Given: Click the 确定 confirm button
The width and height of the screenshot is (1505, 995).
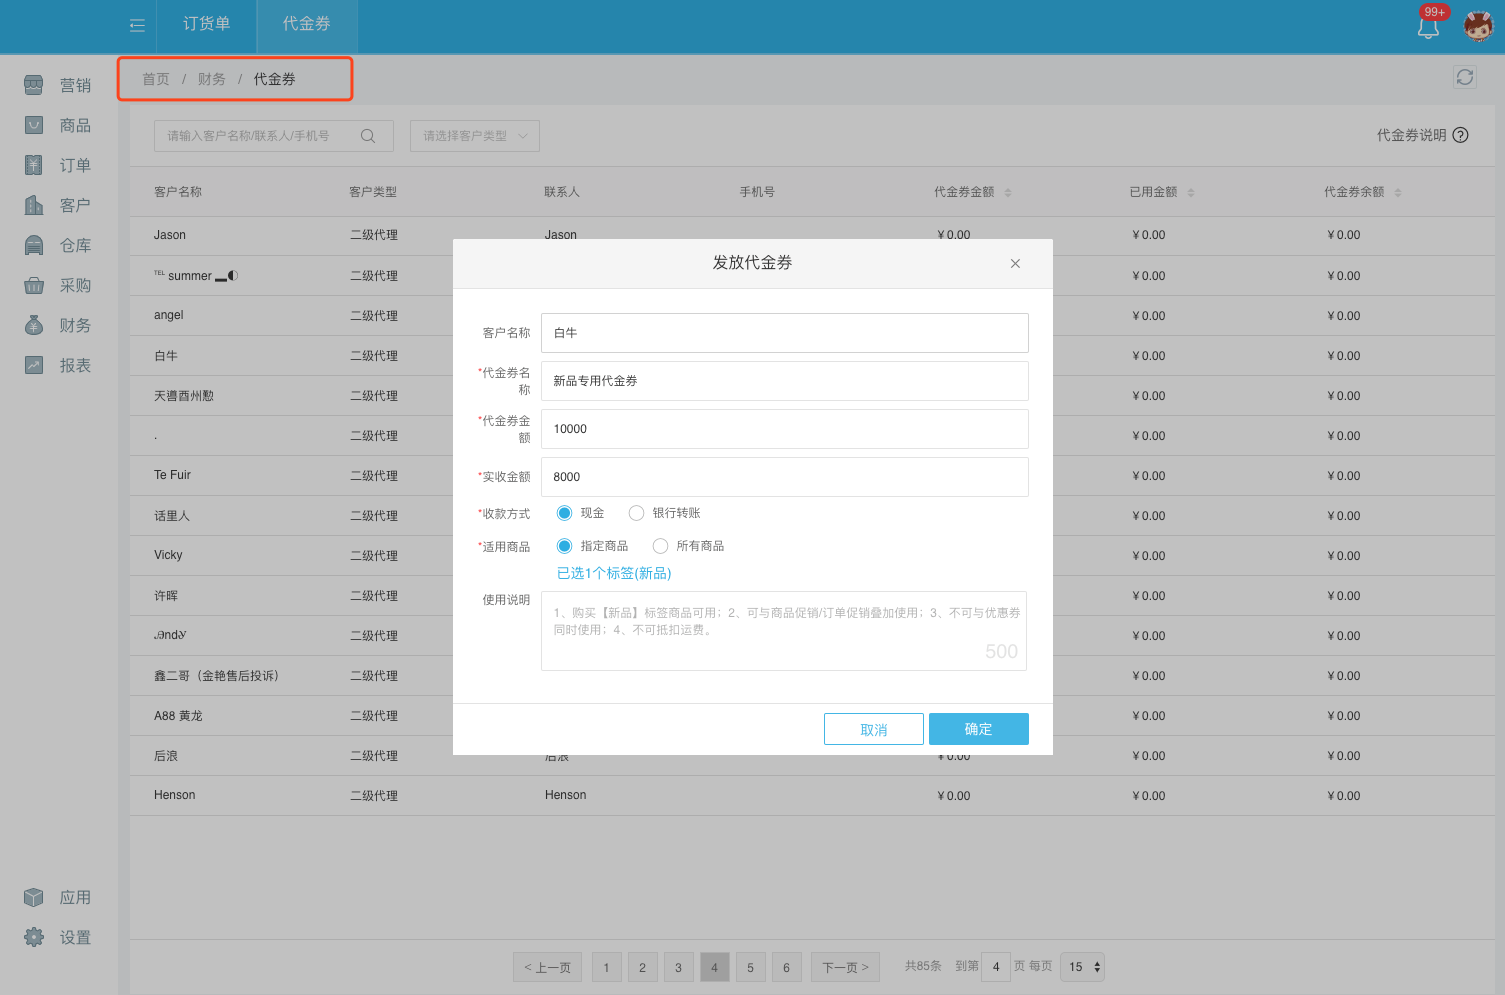Looking at the screenshot, I should [978, 729].
